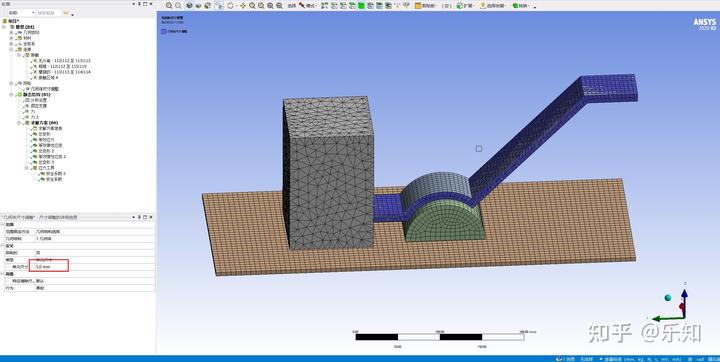Open the 名称 filter dropdown in the outline panel
This screenshot has height=362, width=720.
point(20,13)
